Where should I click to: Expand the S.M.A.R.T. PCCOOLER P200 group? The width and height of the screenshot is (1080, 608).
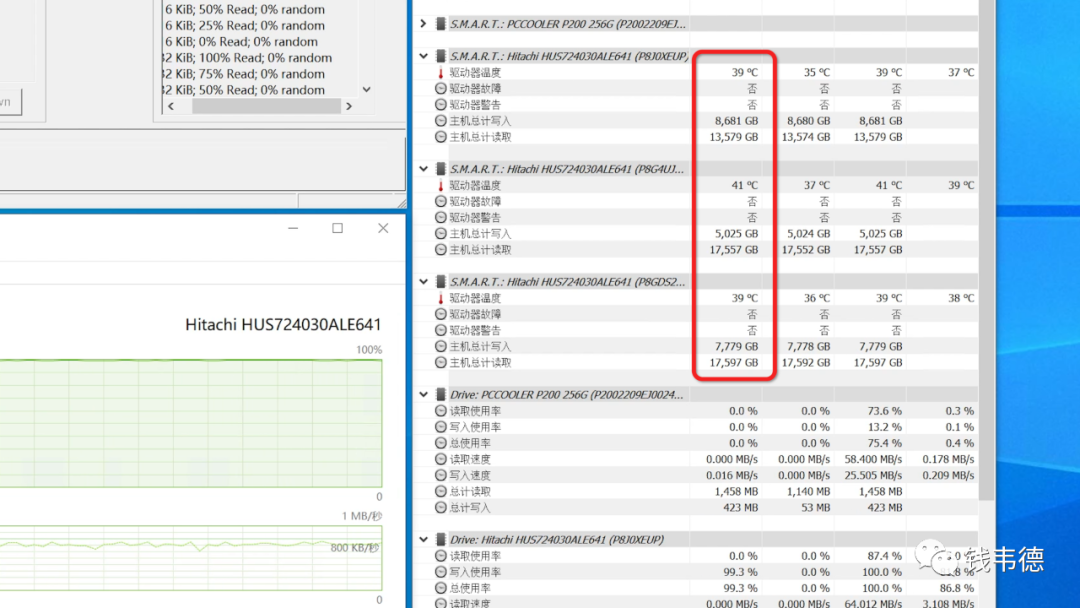coord(424,23)
